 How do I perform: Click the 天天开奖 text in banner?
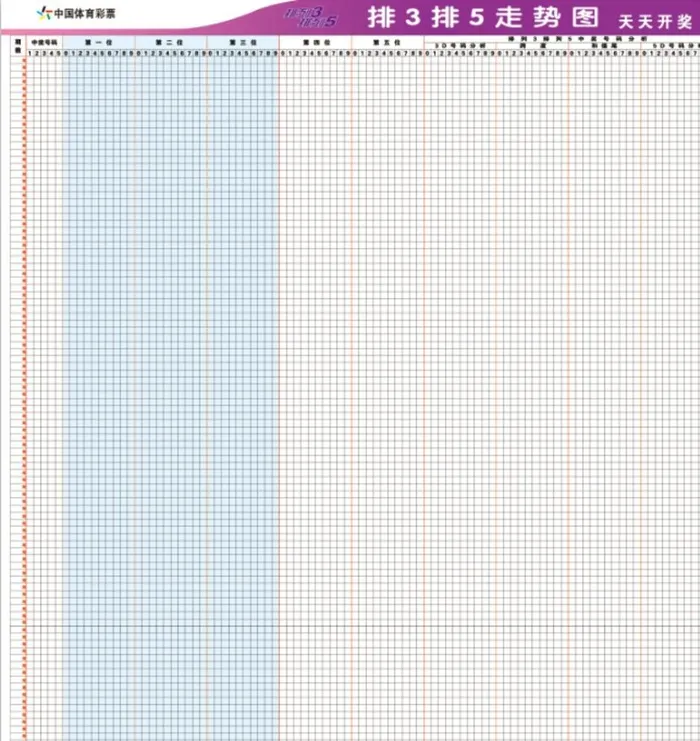[655, 20]
